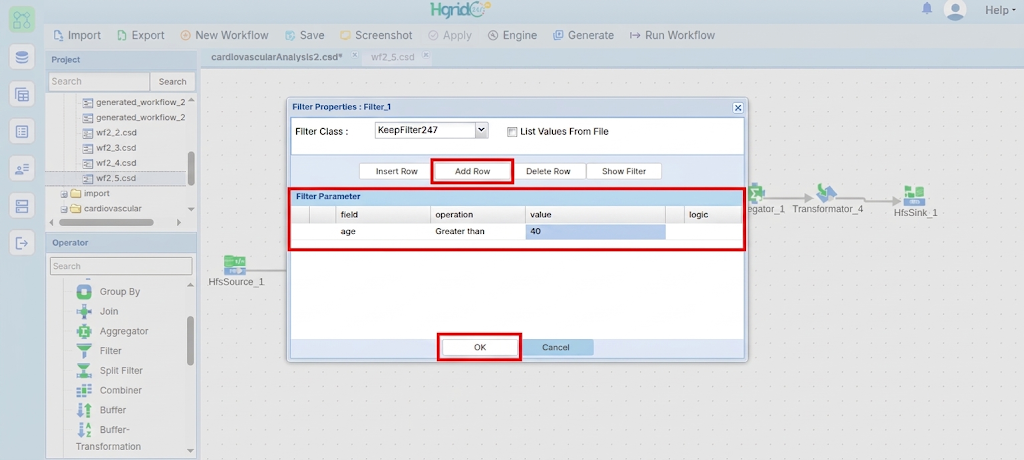
Task: Open the user list sidebar icon
Action: pos(22,169)
